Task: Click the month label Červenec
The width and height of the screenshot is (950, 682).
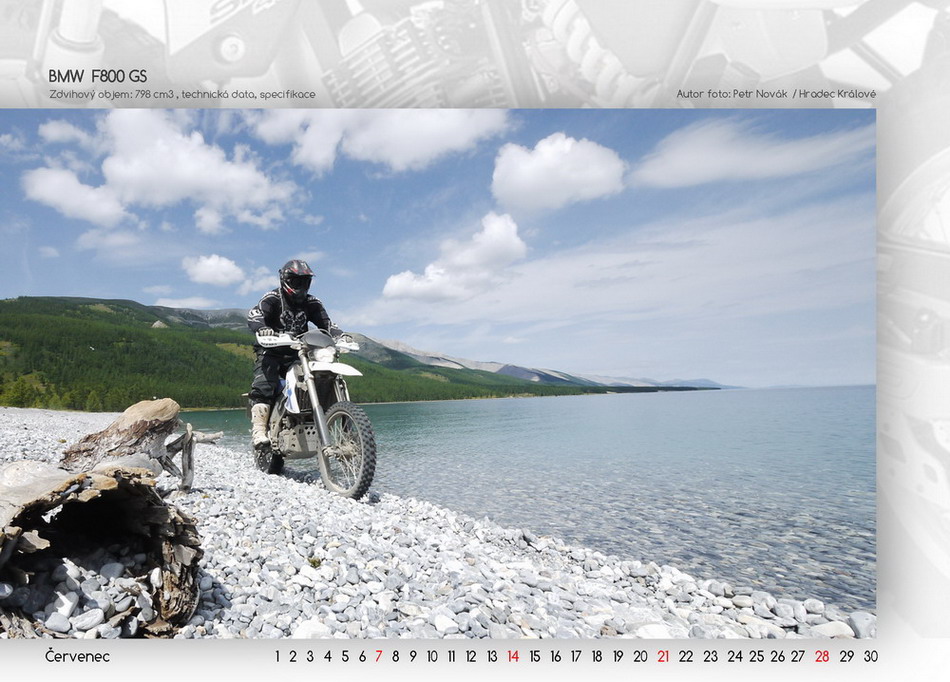Action: click(x=78, y=657)
